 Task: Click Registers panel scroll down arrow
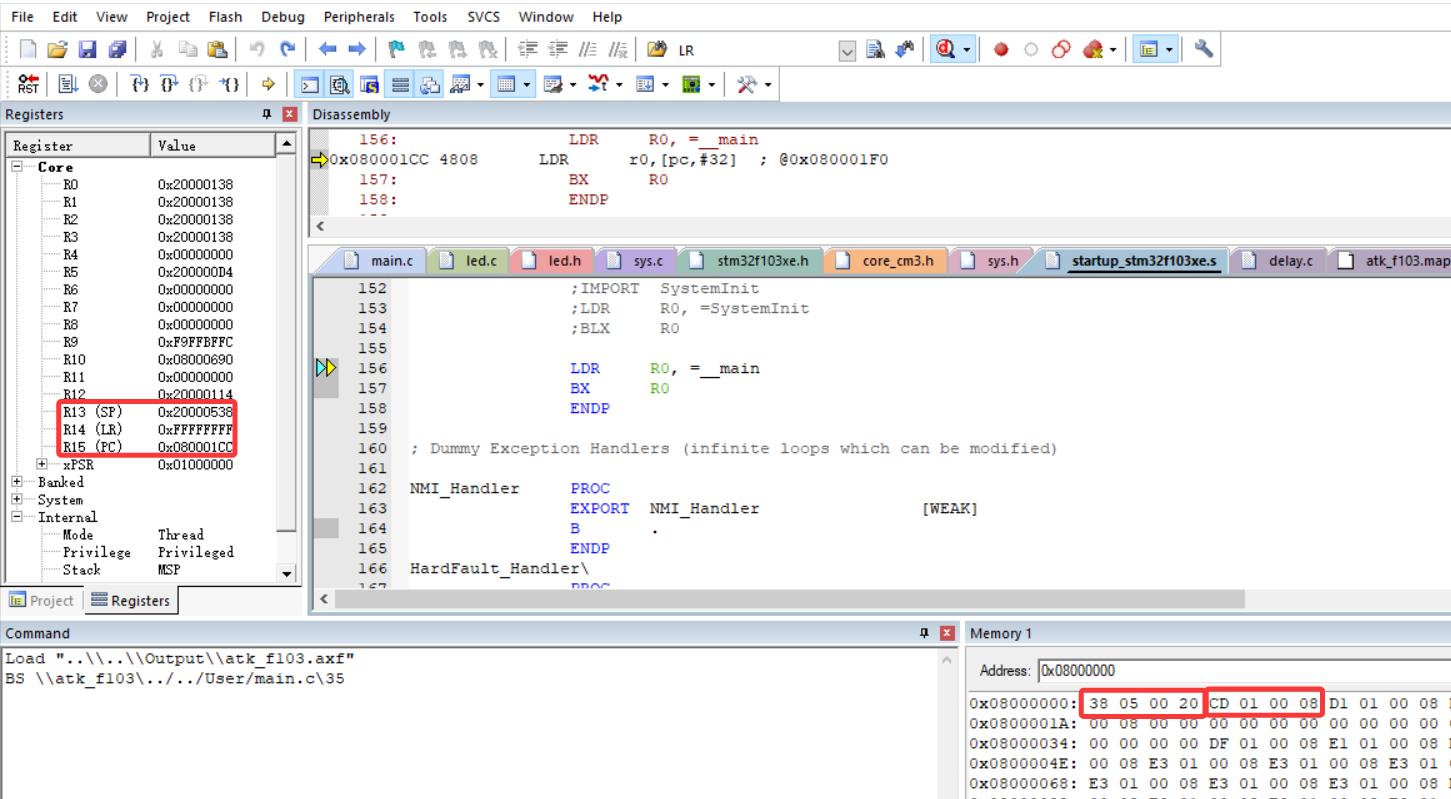point(287,573)
